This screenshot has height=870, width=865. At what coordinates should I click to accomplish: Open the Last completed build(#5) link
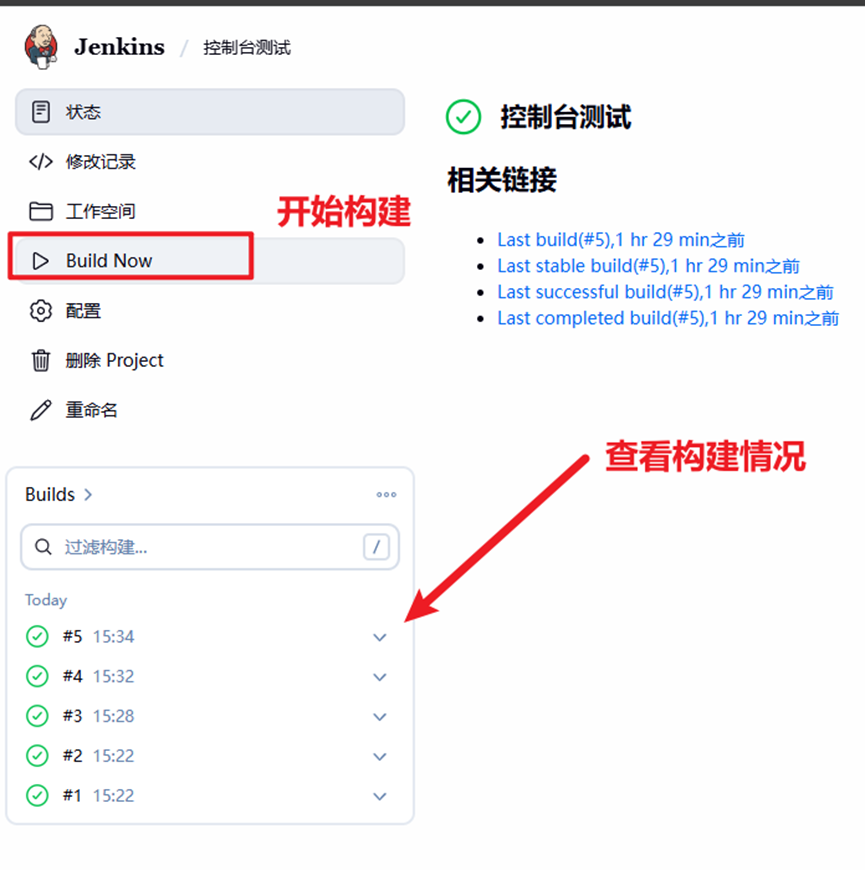[667, 318]
